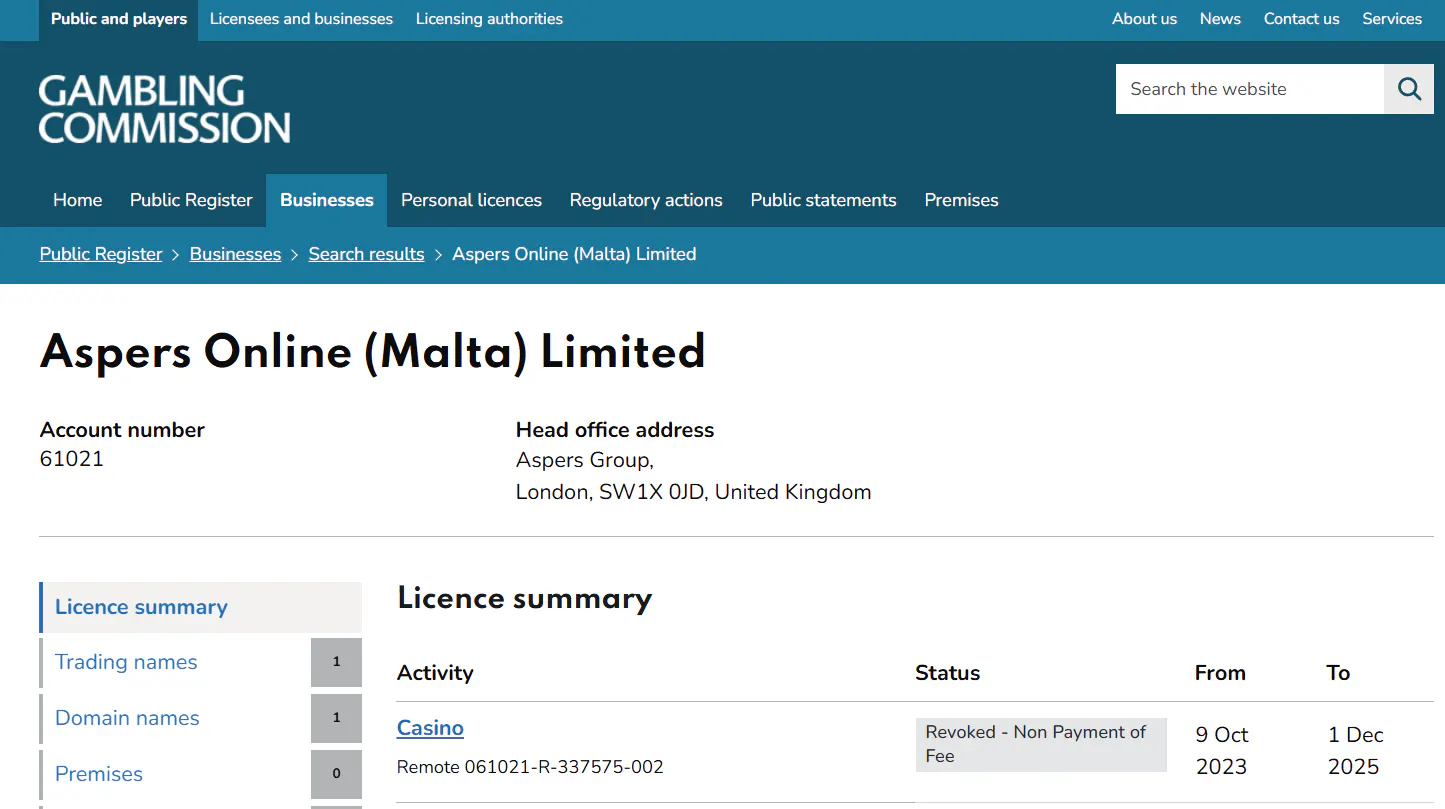Click Public Register breadcrumb link
The width and height of the screenshot is (1445, 809).
pos(101,254)
